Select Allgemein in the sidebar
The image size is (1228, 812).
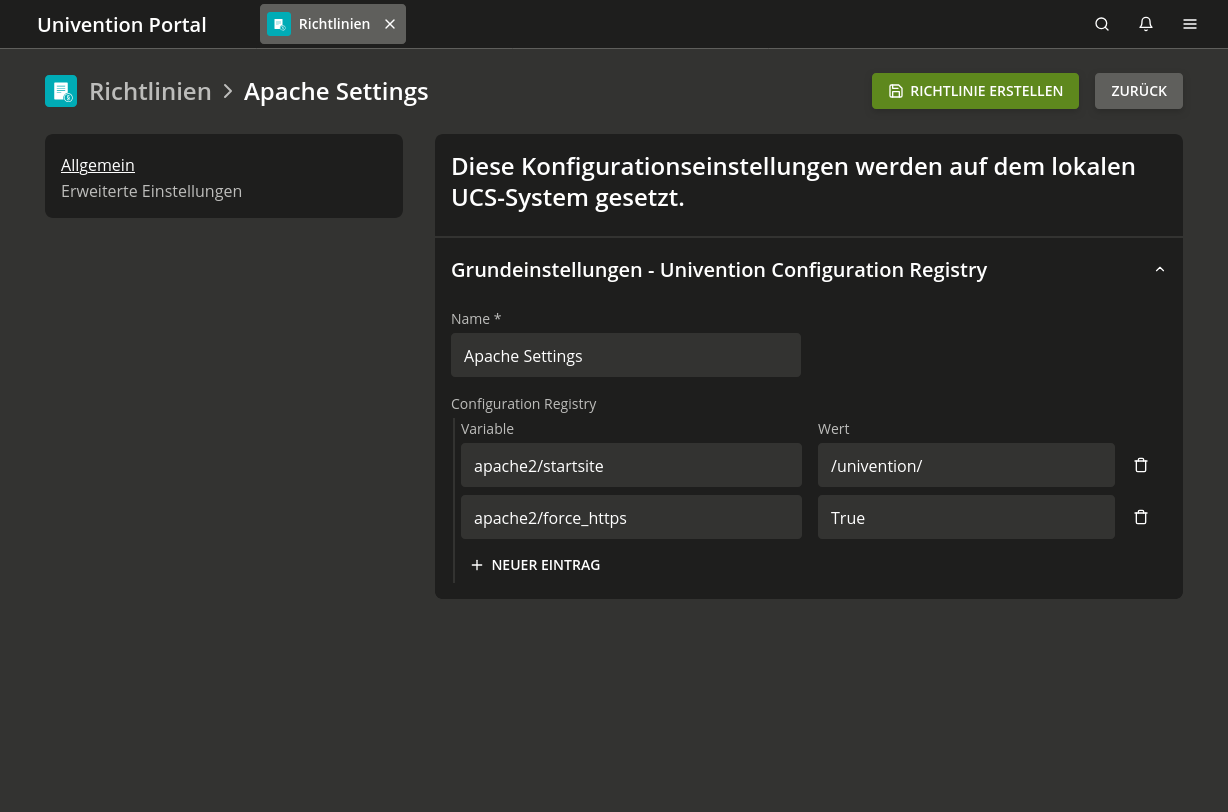pos(98,165)
